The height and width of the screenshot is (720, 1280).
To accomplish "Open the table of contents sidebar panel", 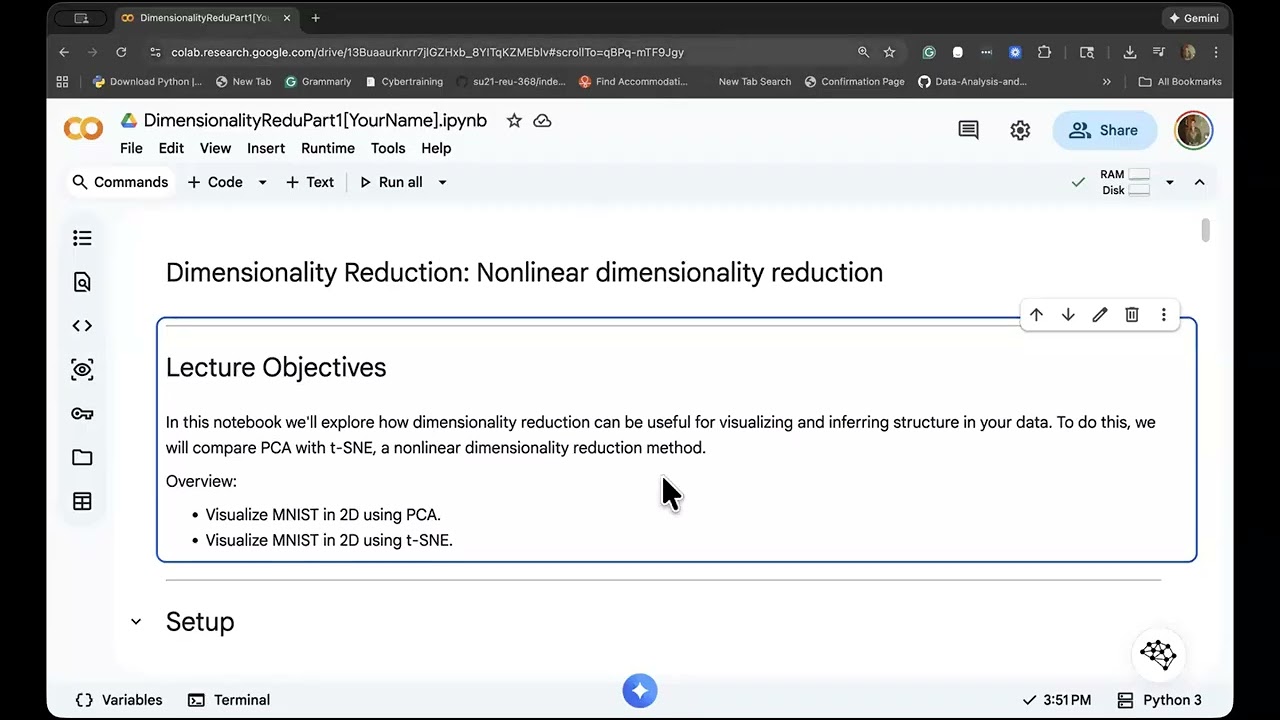I will click(82, 238).
